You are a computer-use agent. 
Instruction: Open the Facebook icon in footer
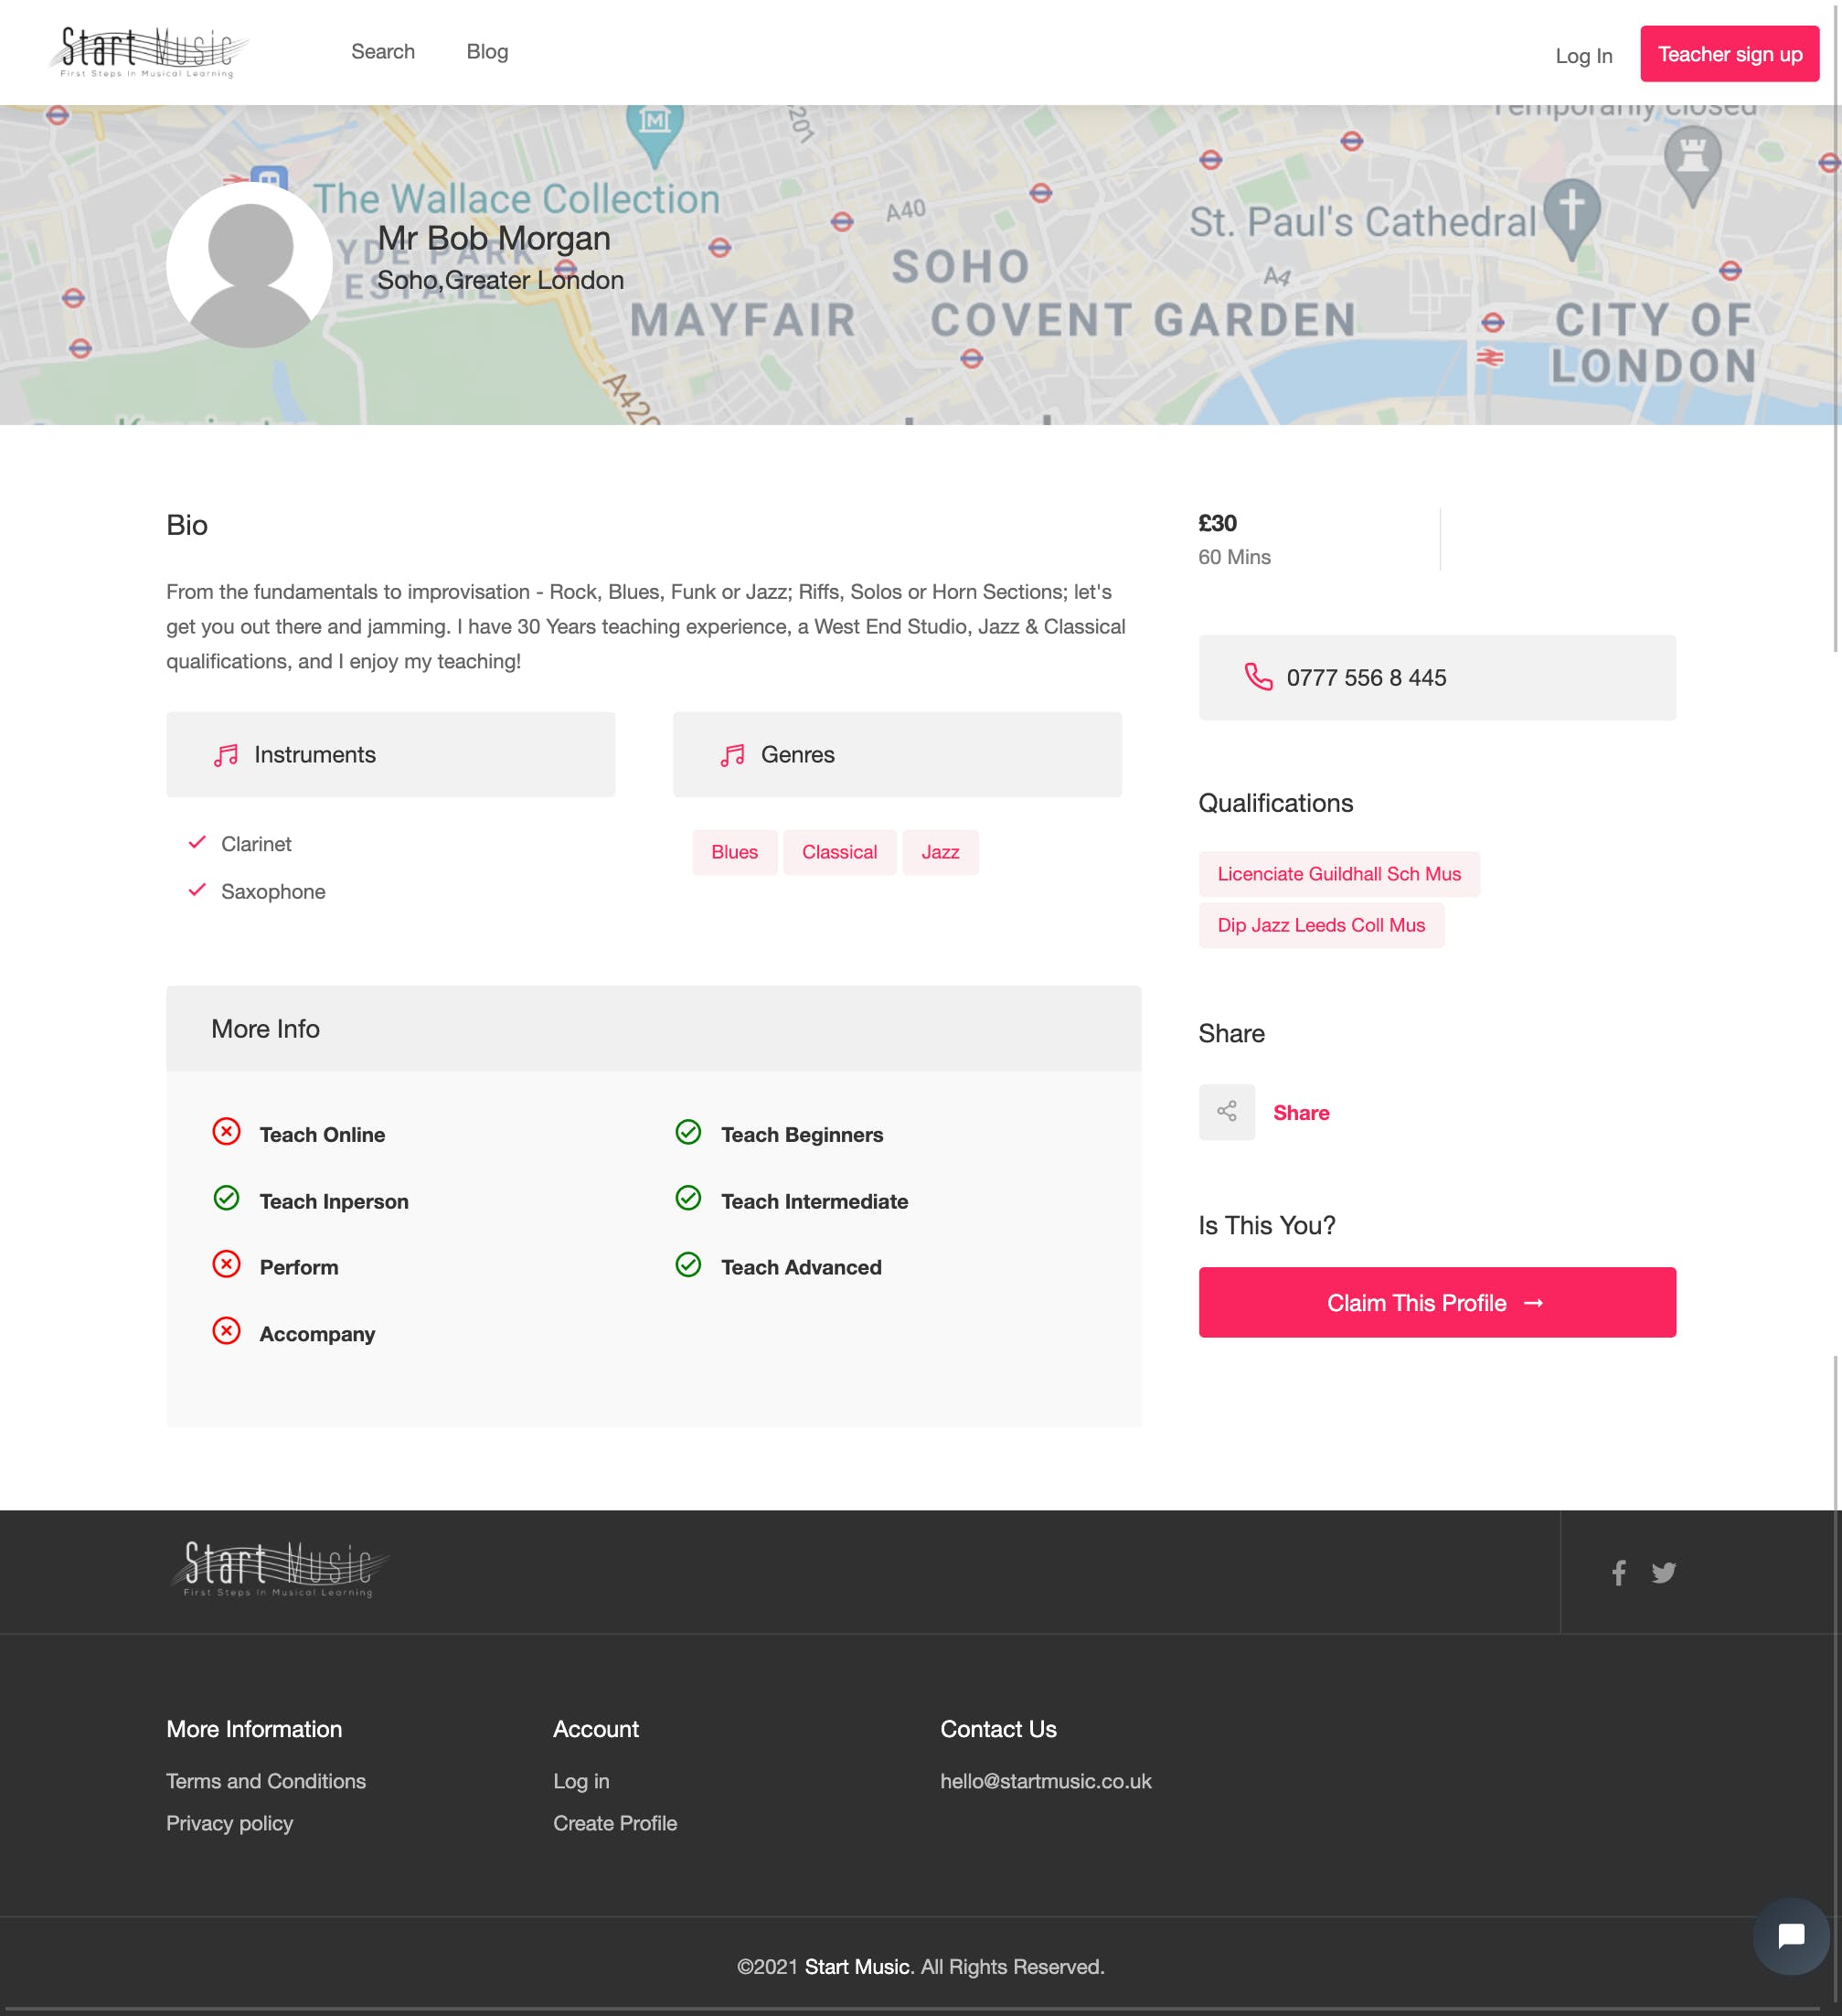(1619, 1573)
